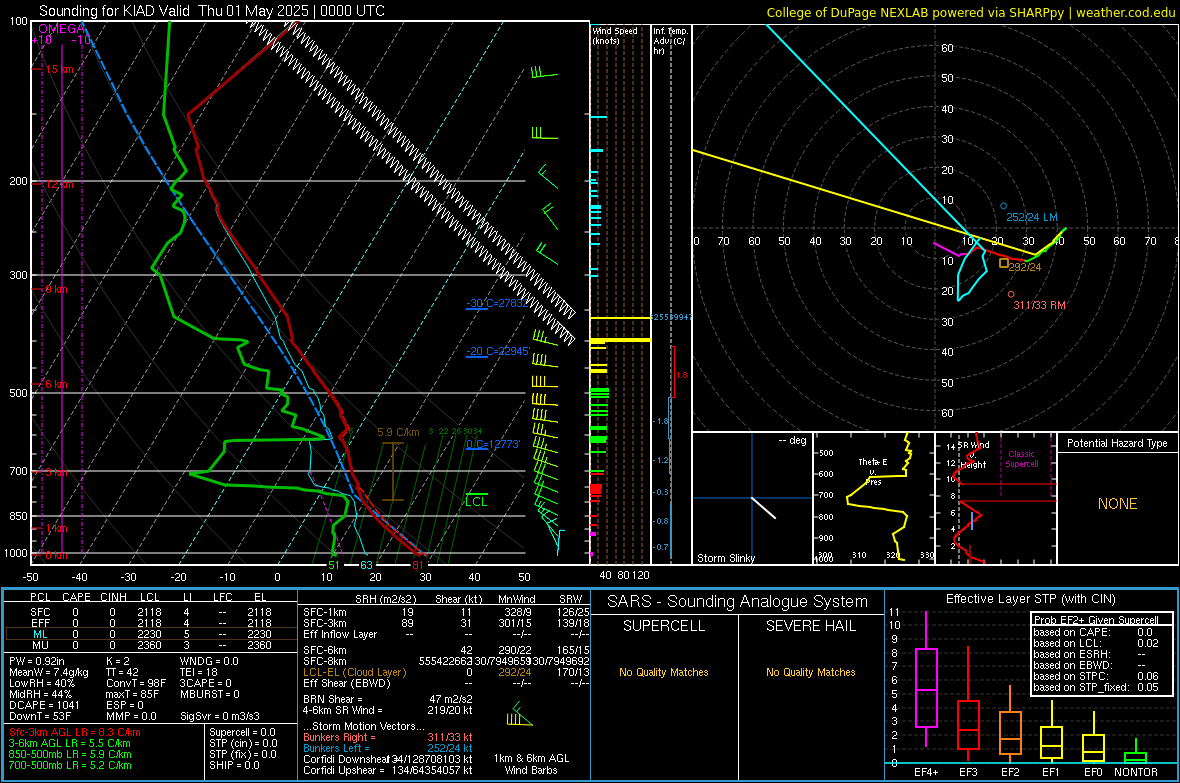Image resolution: width=1180 pixels, height=783 pixels.
Task: Click the orange square marker on the hodograph
Action: [x=1003, y=263]
